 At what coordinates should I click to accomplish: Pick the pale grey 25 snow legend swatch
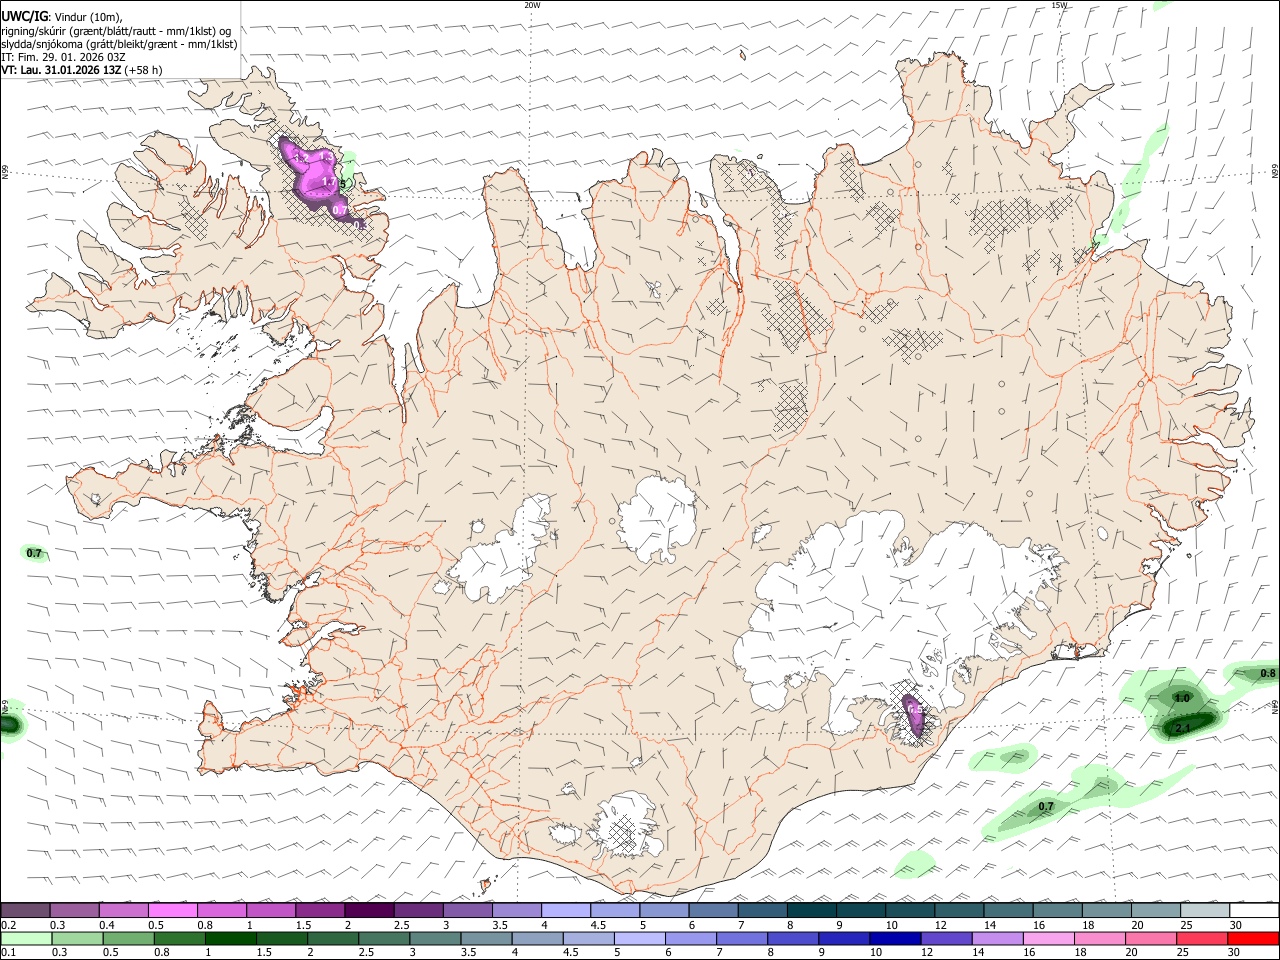click(x=1206, y=911)
